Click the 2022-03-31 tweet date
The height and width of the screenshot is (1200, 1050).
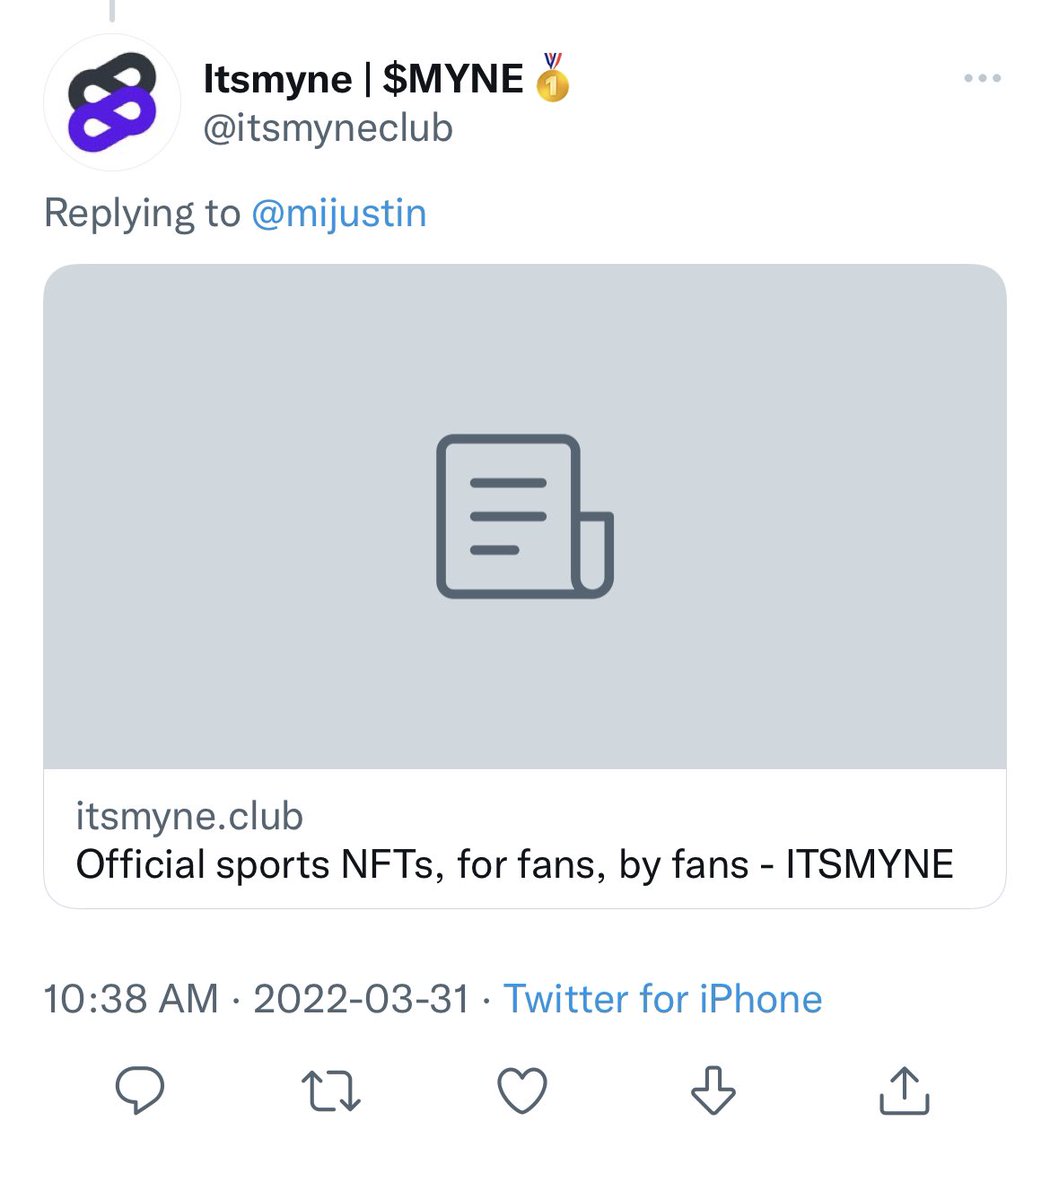point(361,999)
